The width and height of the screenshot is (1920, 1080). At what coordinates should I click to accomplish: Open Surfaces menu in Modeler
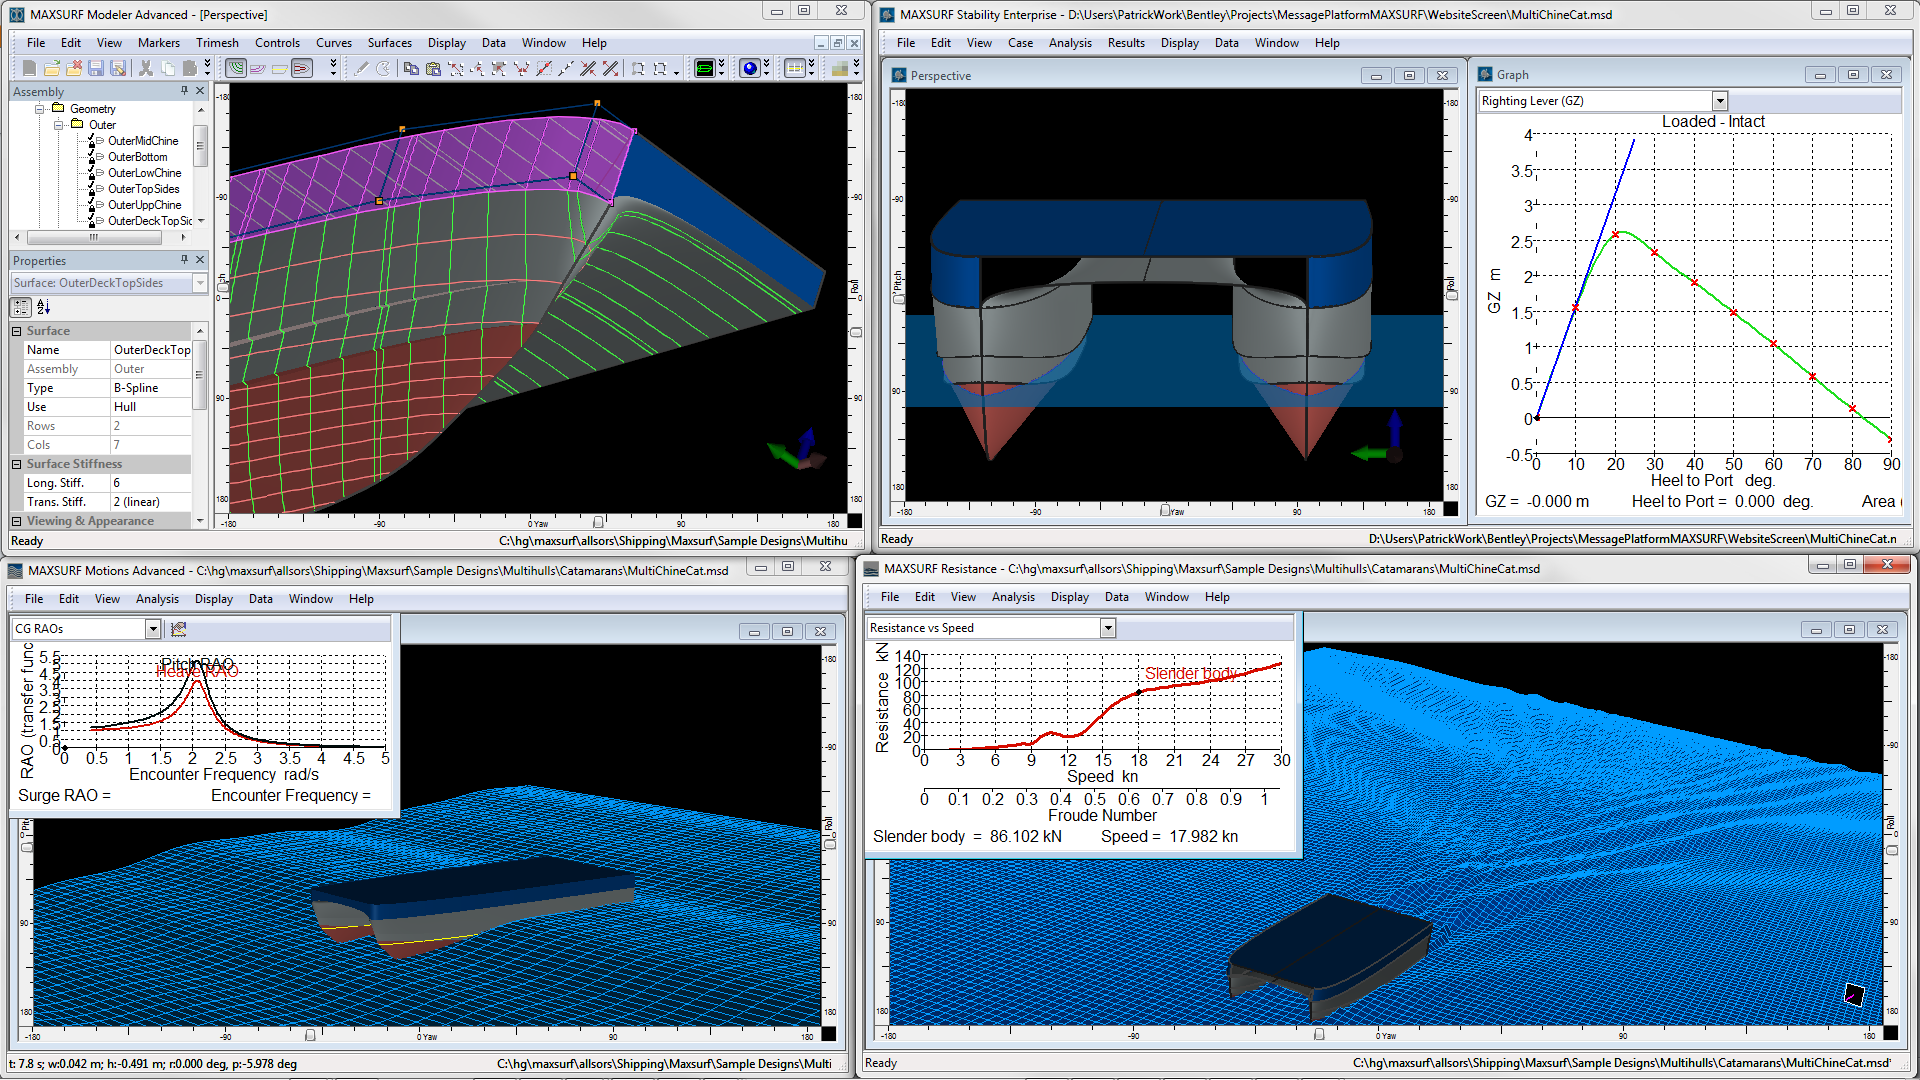[389, 43]
